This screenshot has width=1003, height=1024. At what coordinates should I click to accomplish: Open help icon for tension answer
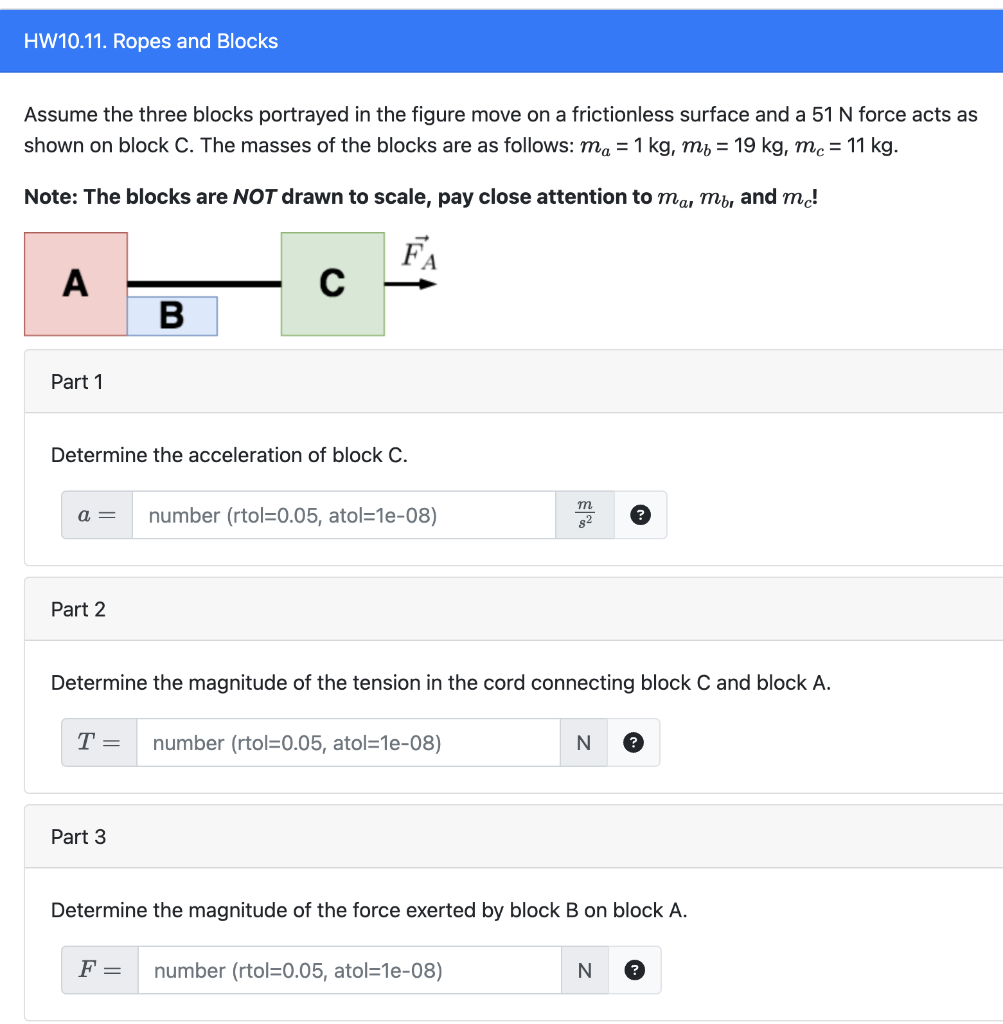(633, 743)
